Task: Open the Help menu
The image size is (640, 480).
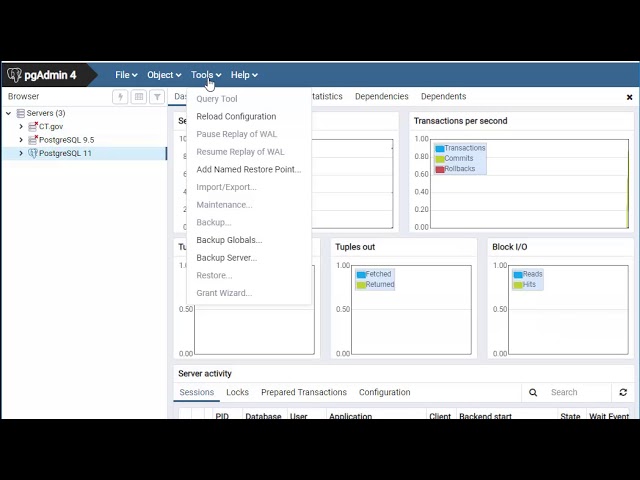Action: 244,75
